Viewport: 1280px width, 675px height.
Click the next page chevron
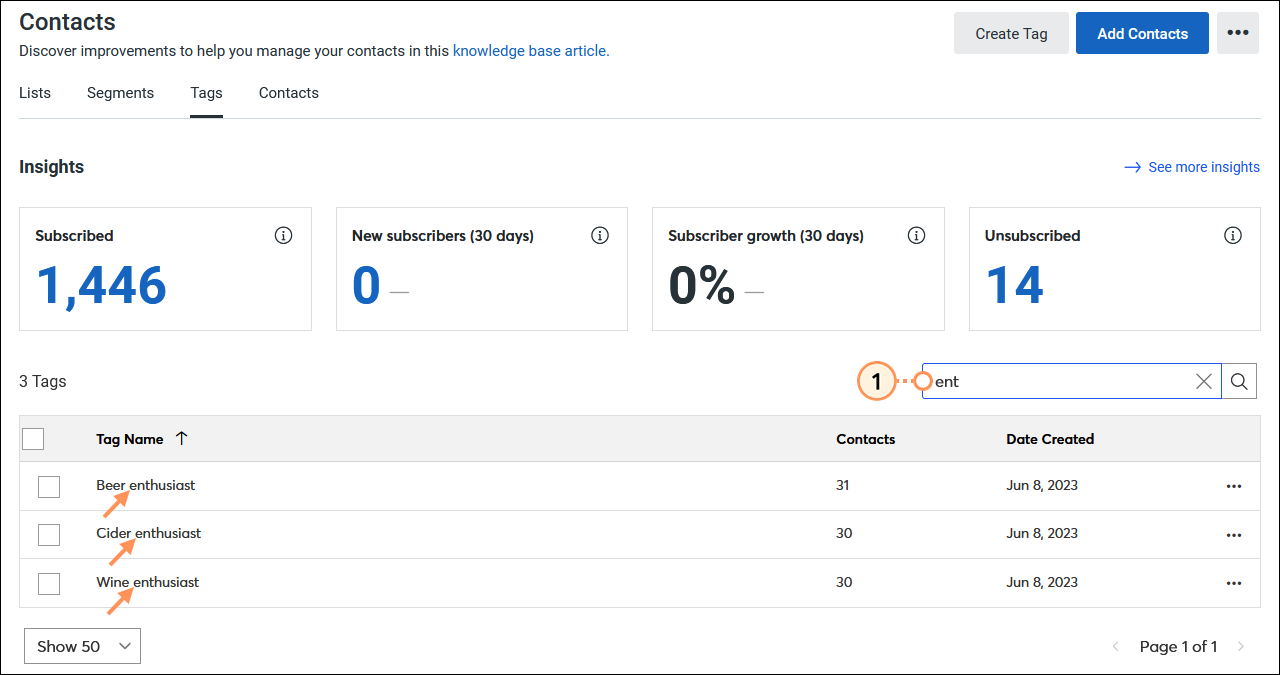(1241, 646)
